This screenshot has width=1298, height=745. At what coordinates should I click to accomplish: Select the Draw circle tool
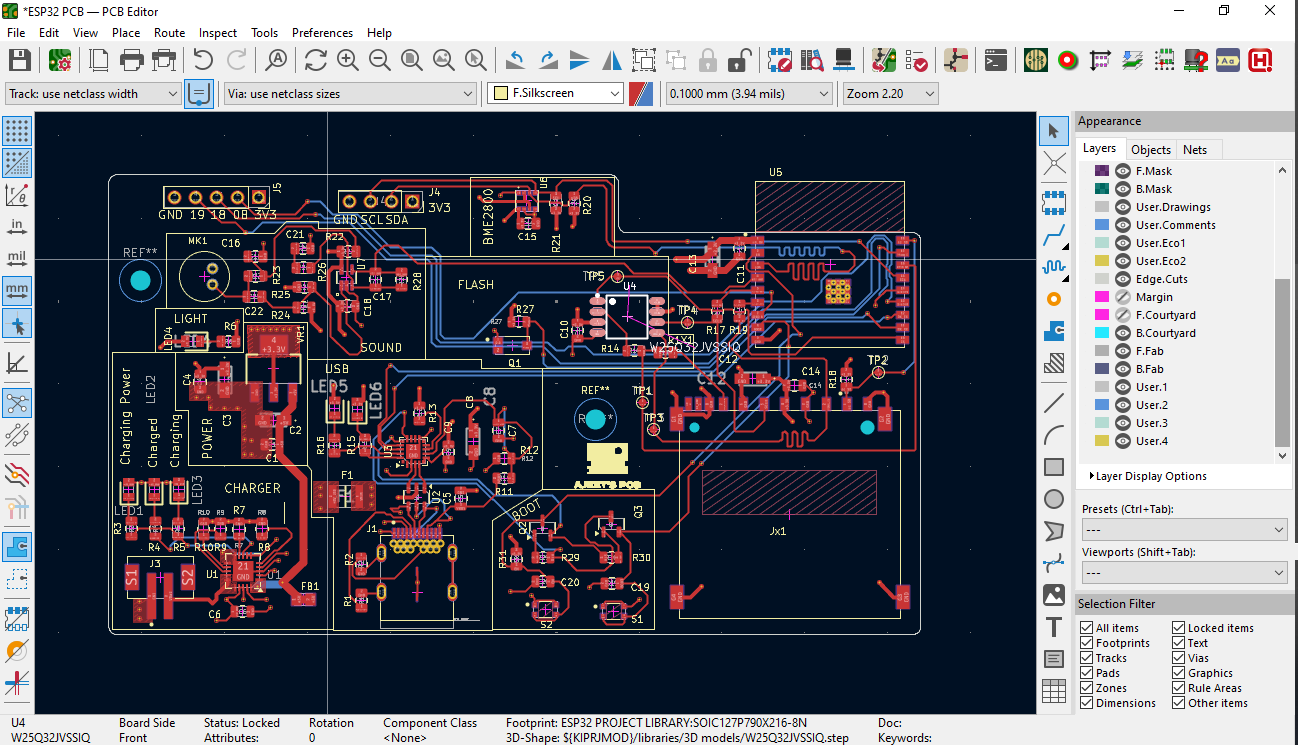pos(1053,499)
